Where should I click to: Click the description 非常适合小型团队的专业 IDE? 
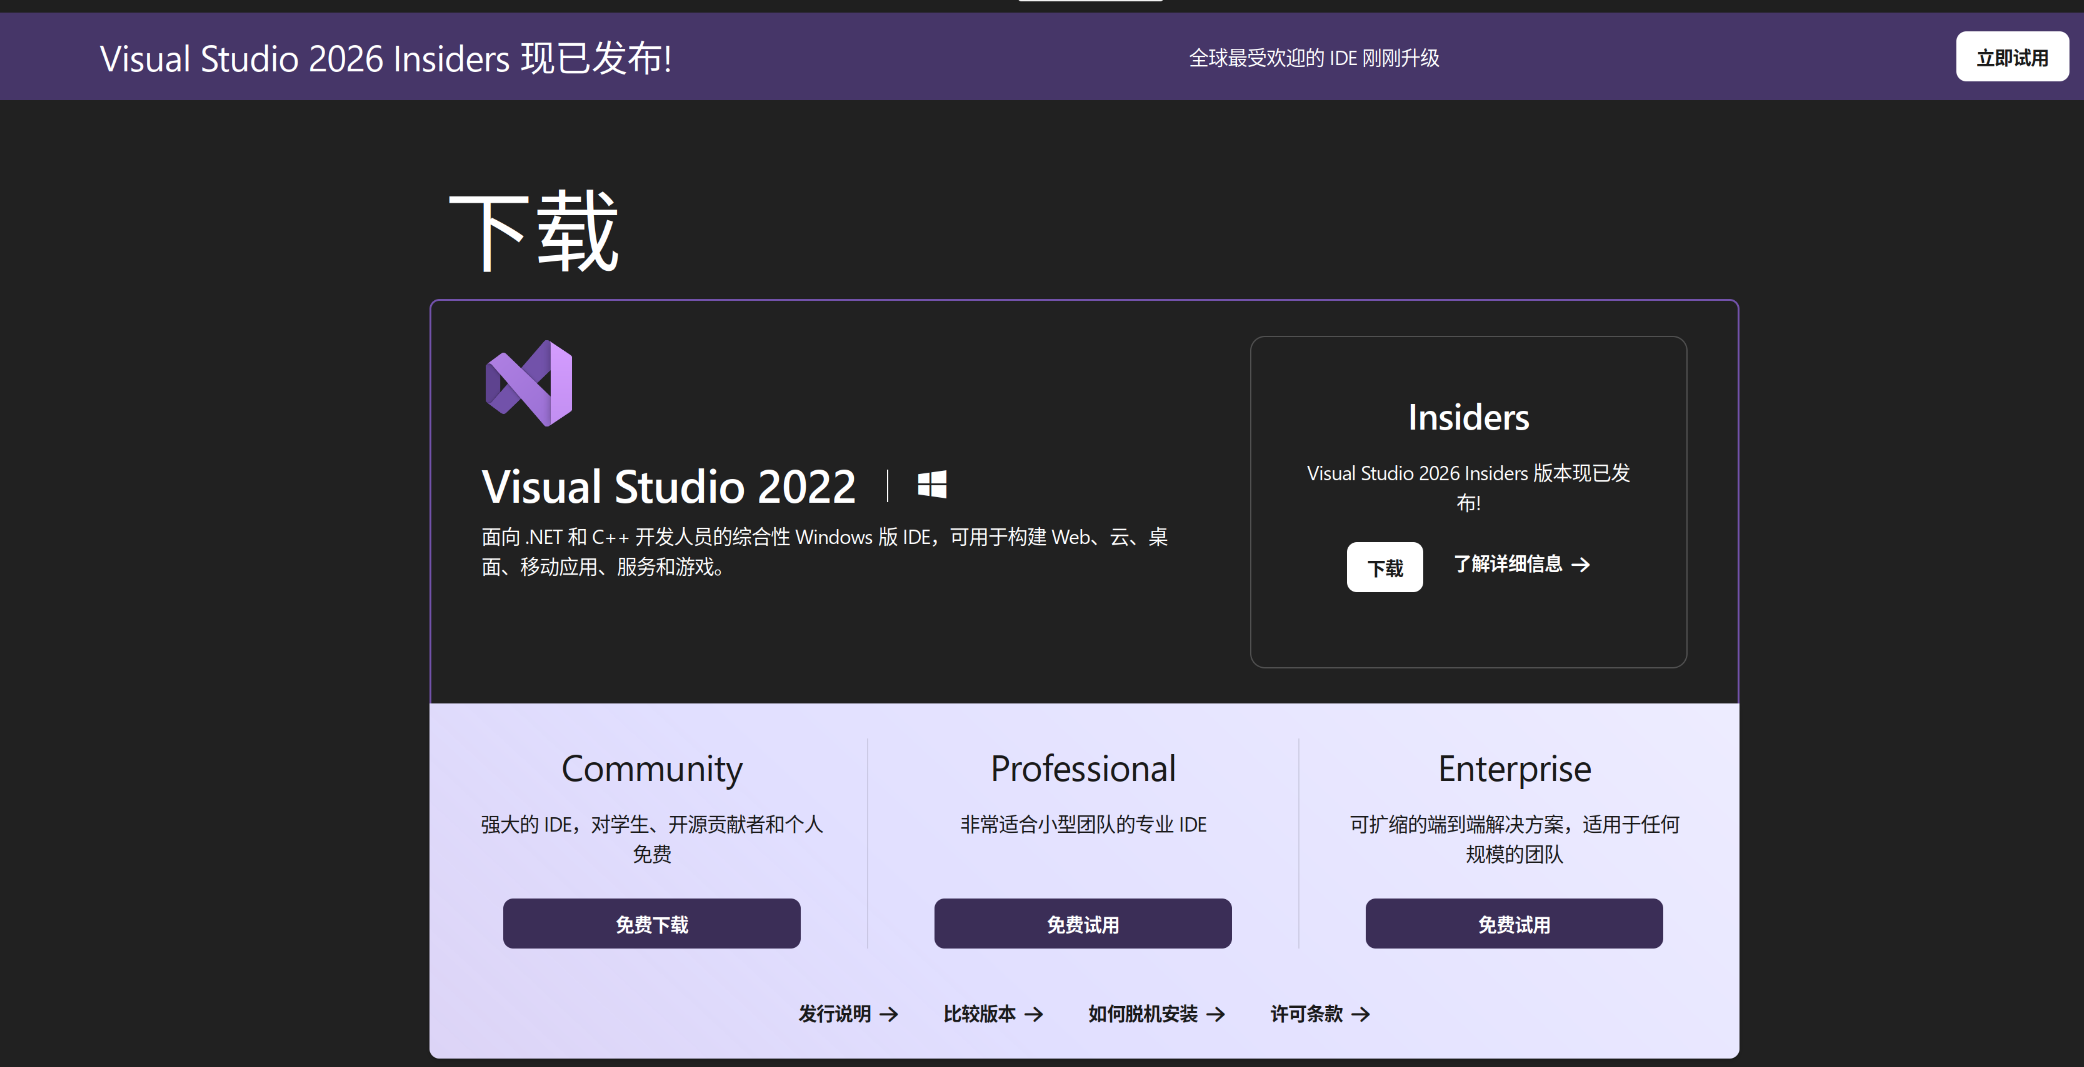tap(1083, 824)
